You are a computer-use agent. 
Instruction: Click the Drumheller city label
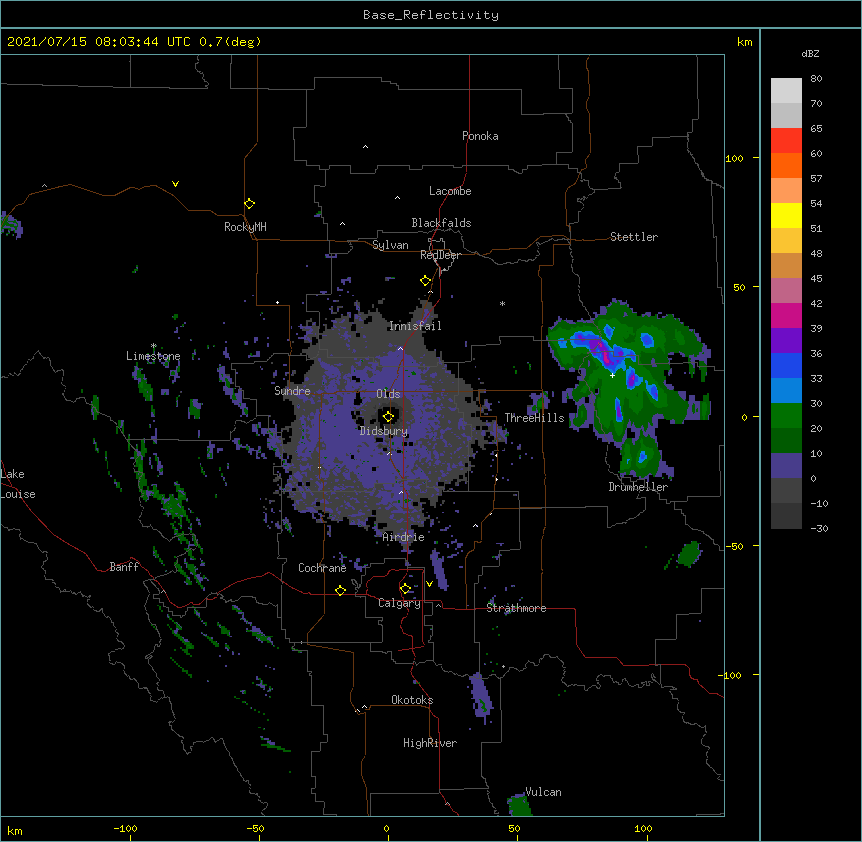[x=638, y=487]
